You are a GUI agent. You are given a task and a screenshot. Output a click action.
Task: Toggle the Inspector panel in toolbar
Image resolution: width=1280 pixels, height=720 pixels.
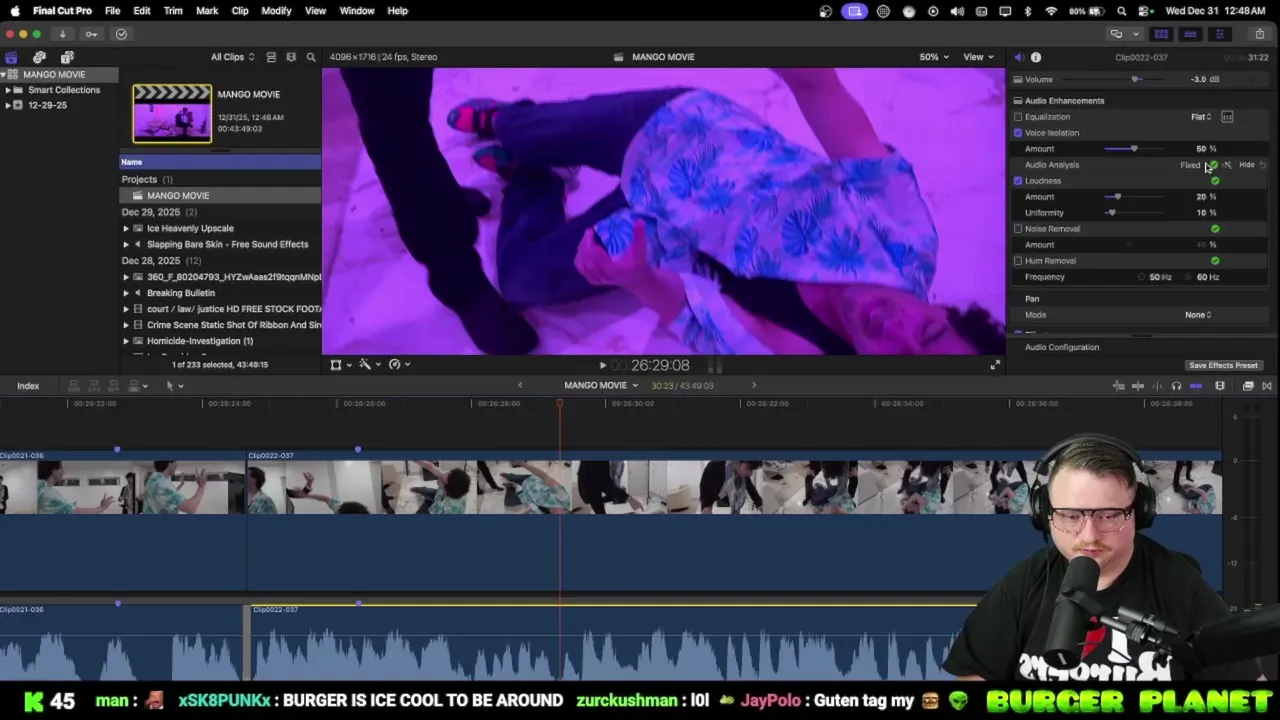point(1219,34)
